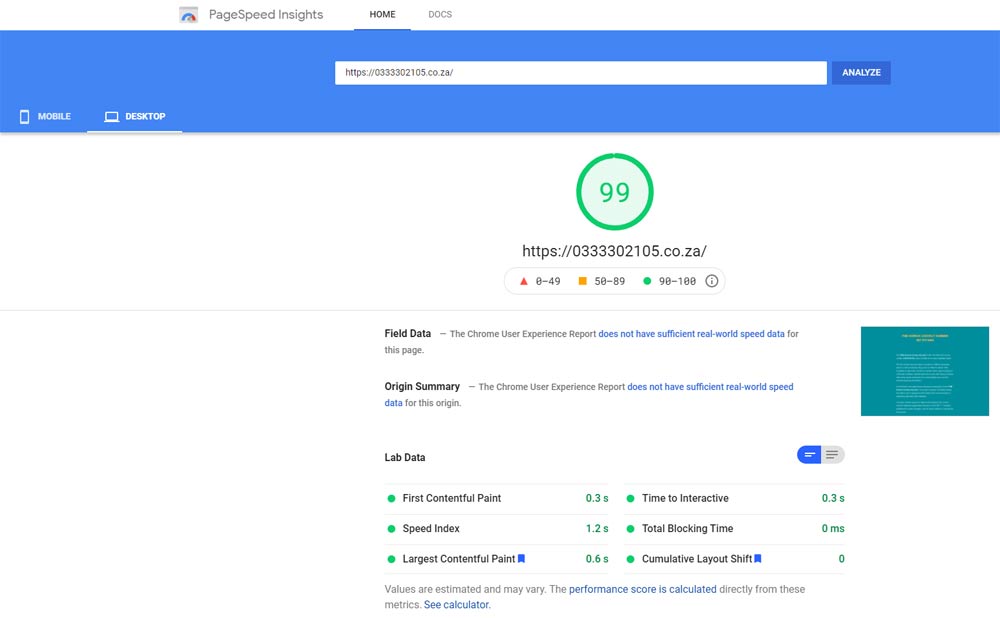Image resolution: width=1000 pixels, height=618 pixels.
Task: Click the Cumulative Layout Shift bookmark icon
Action: click(x=758, y=559)
